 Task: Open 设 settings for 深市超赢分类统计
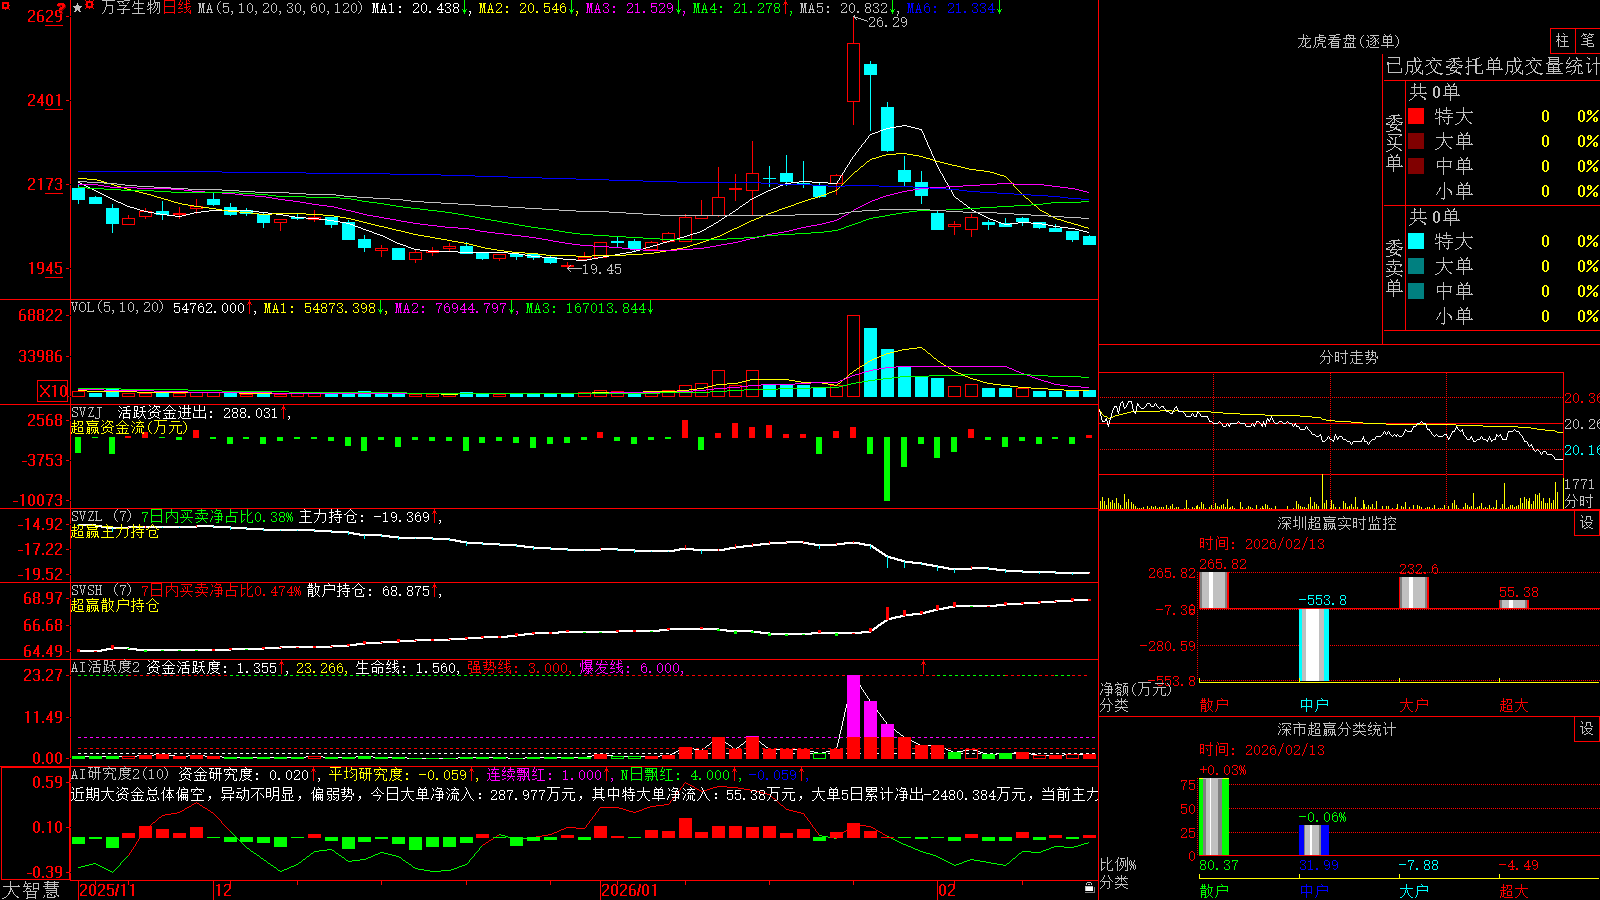(x=1586, y=729)
